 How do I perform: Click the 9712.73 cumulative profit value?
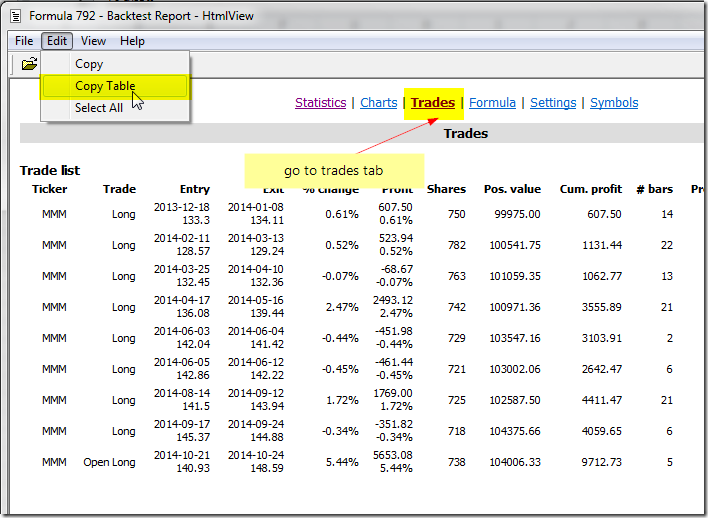600,462
